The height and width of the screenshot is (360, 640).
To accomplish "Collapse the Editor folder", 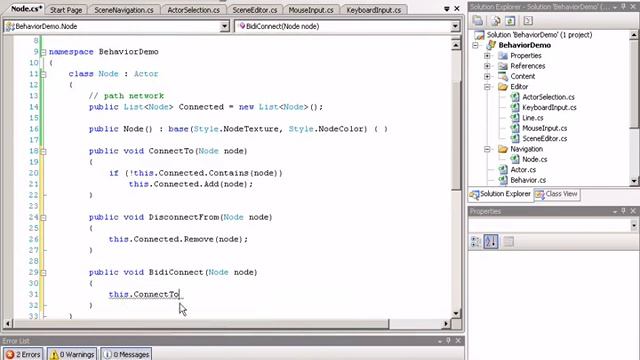I will [x=487, y=87].
